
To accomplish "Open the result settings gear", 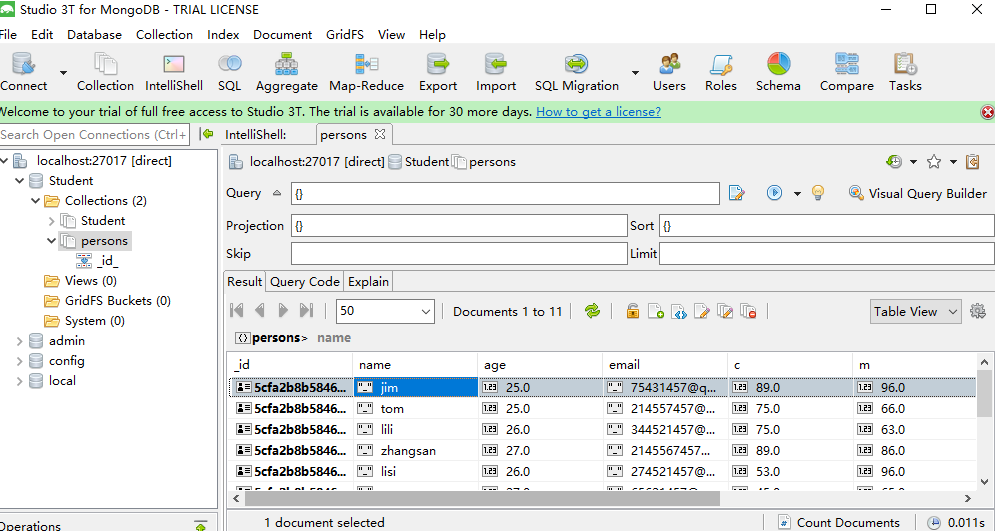I will 978,311.
